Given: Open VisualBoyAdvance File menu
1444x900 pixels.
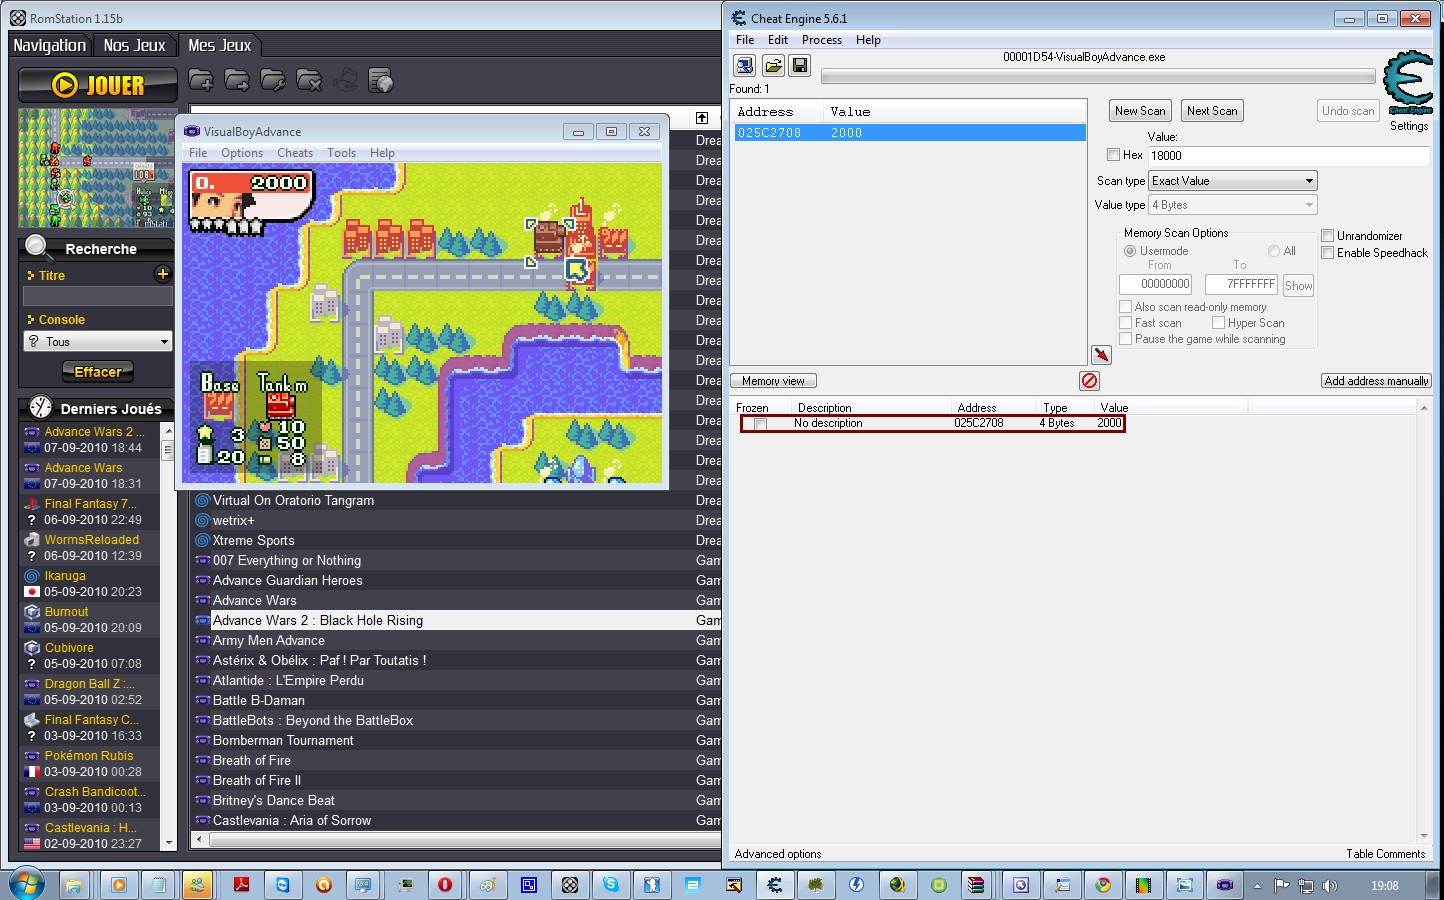Looking at the screenshot, I should [x=198, y=153].
